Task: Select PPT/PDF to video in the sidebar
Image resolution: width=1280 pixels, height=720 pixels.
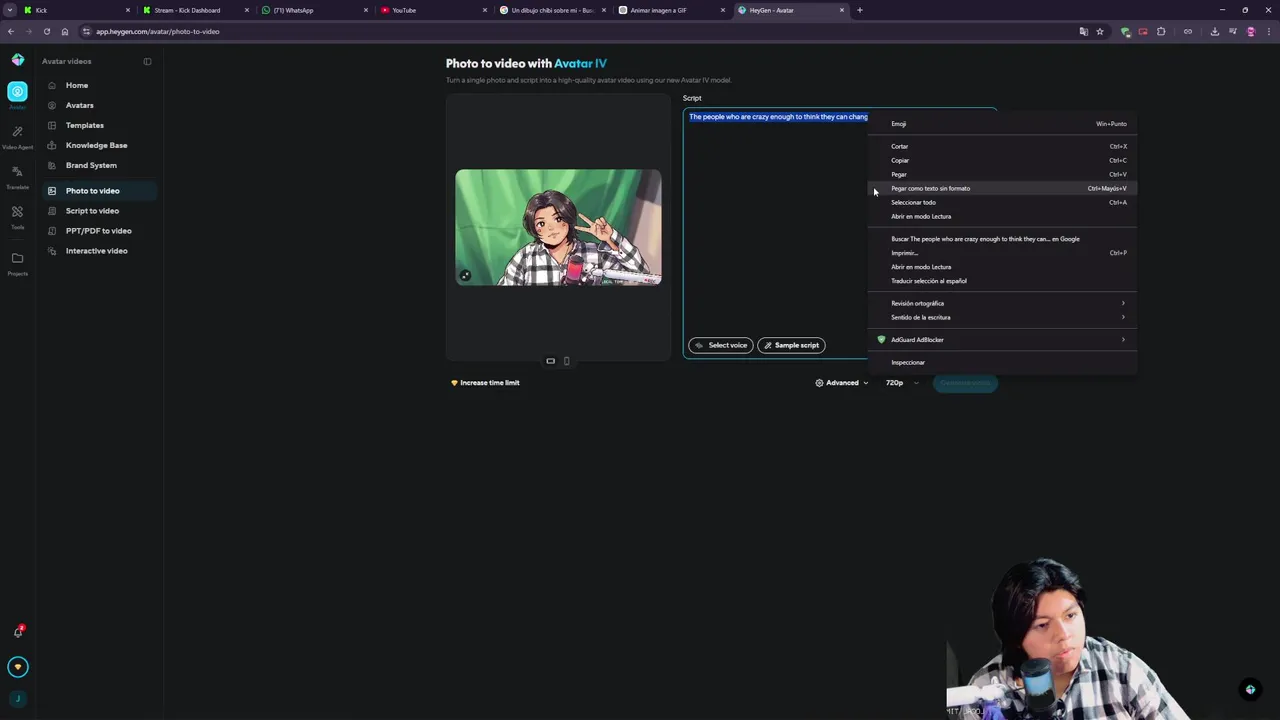Action: tap(97, 231)
